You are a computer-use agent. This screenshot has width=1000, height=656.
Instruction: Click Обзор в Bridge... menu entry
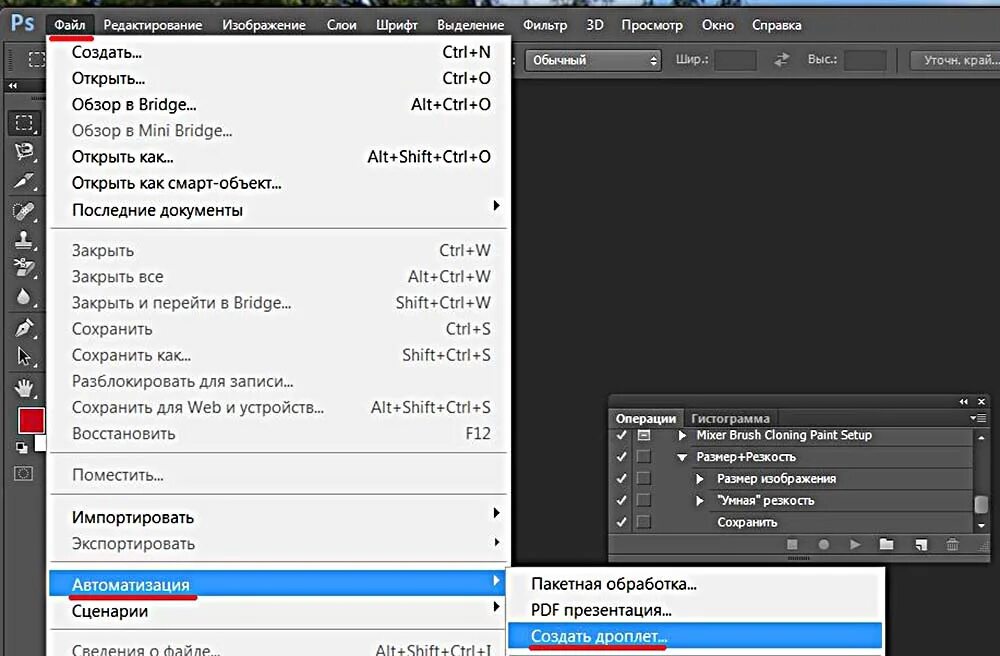point(277,105)
